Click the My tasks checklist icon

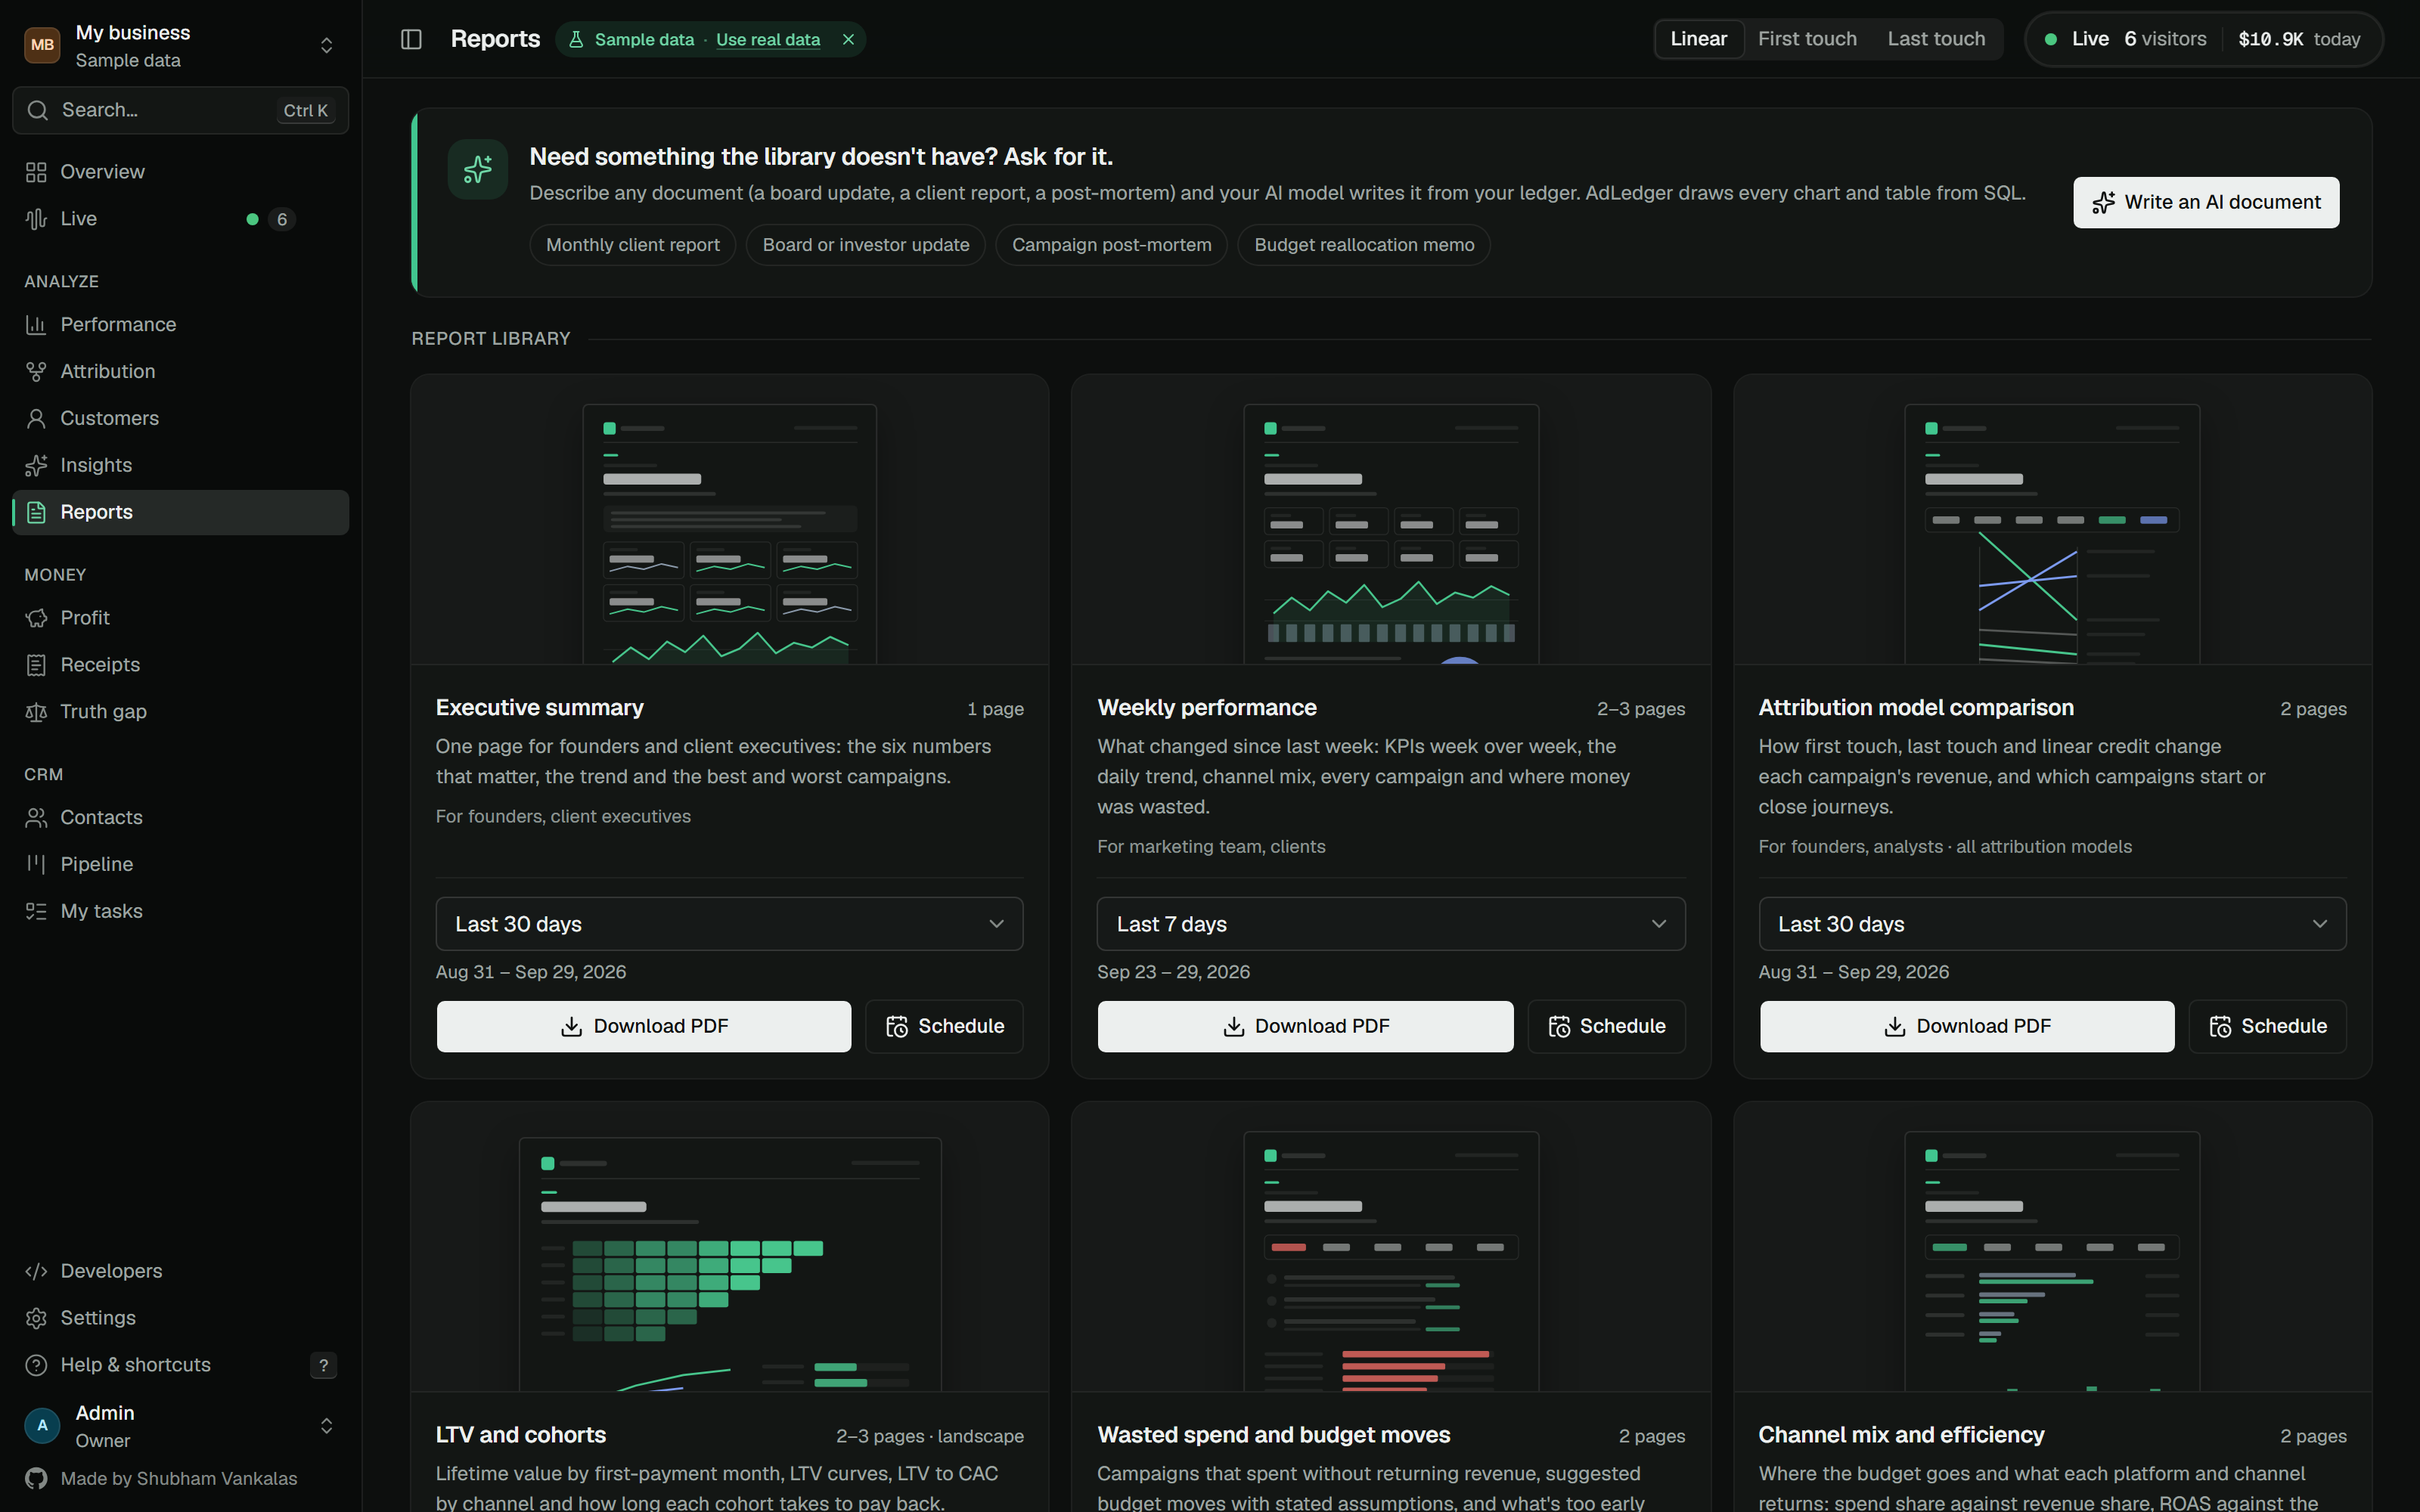click(36, 912)
